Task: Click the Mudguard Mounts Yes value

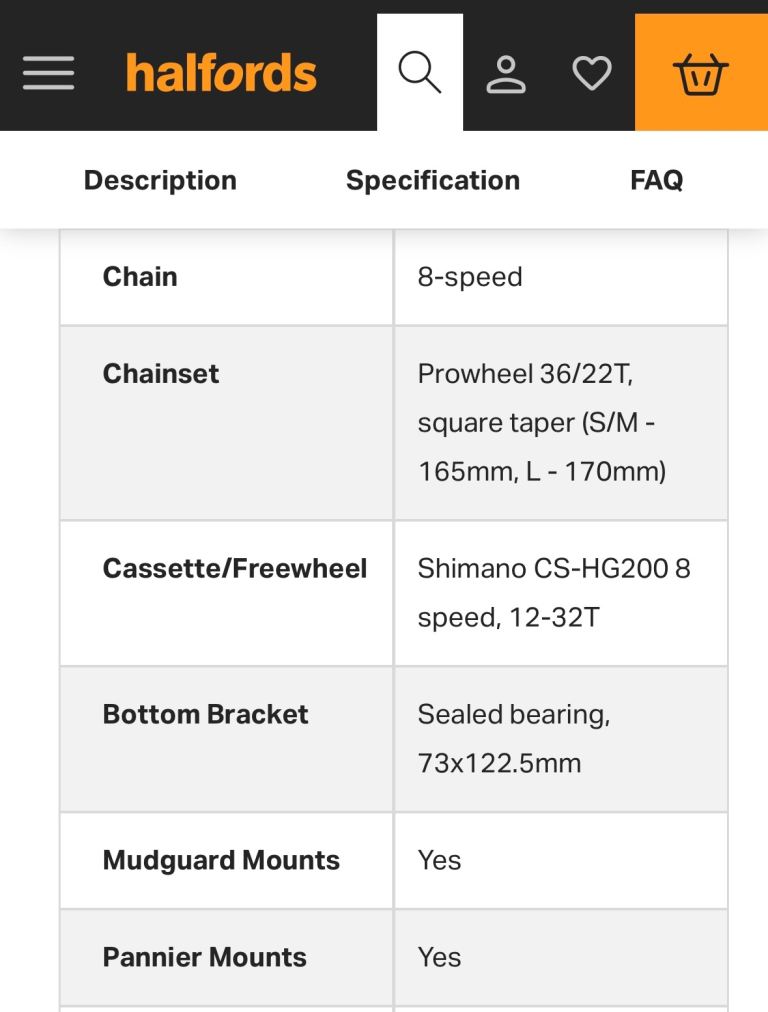Action: [438, 860]
